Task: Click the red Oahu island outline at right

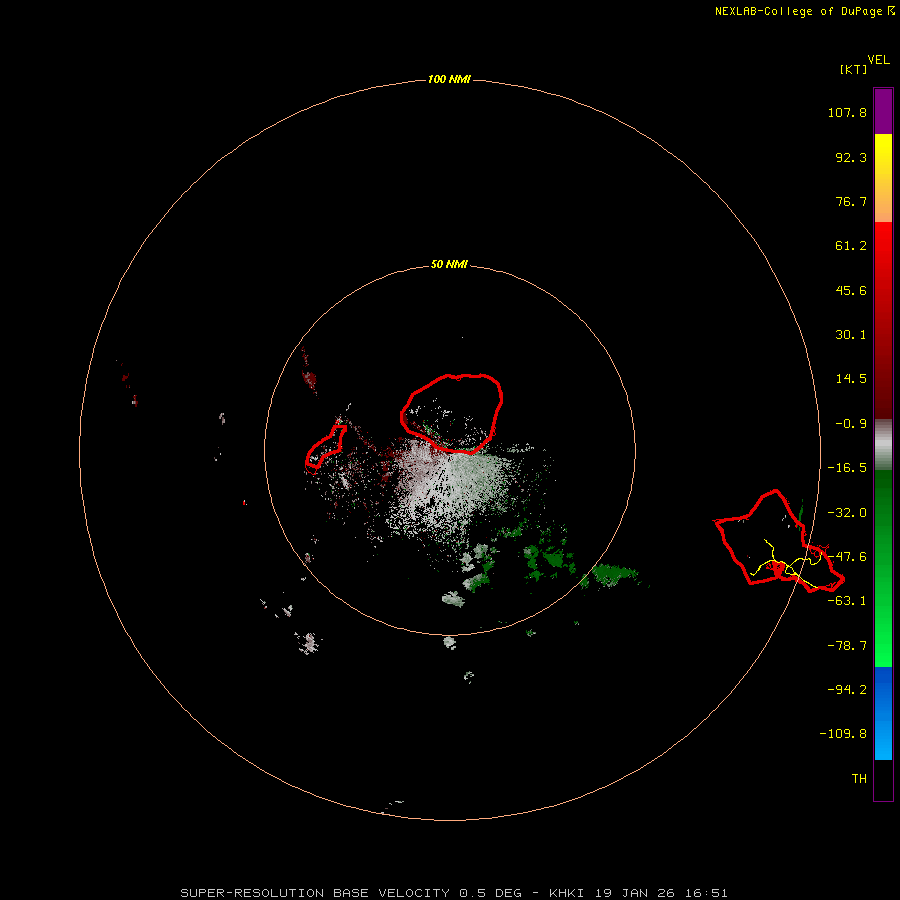Action: pos(779,541)
